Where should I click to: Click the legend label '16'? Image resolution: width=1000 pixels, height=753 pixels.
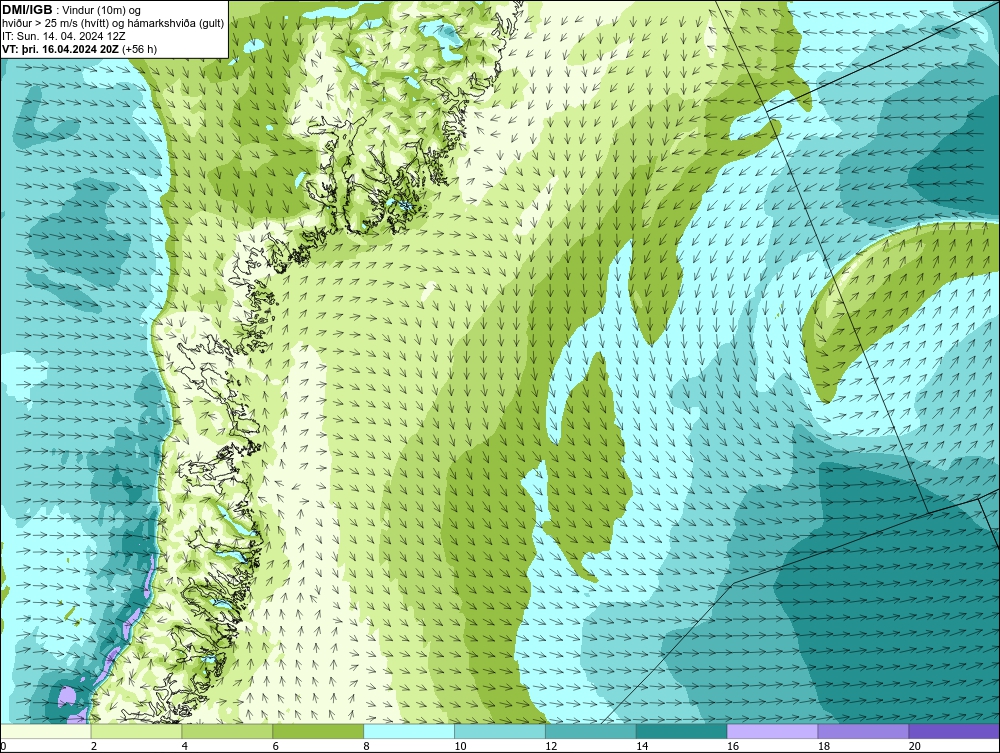(x=733, y=746)
